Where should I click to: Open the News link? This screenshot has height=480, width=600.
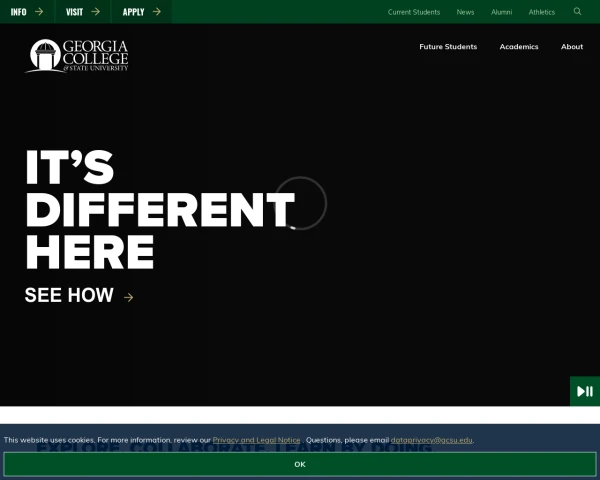[465, 12]
